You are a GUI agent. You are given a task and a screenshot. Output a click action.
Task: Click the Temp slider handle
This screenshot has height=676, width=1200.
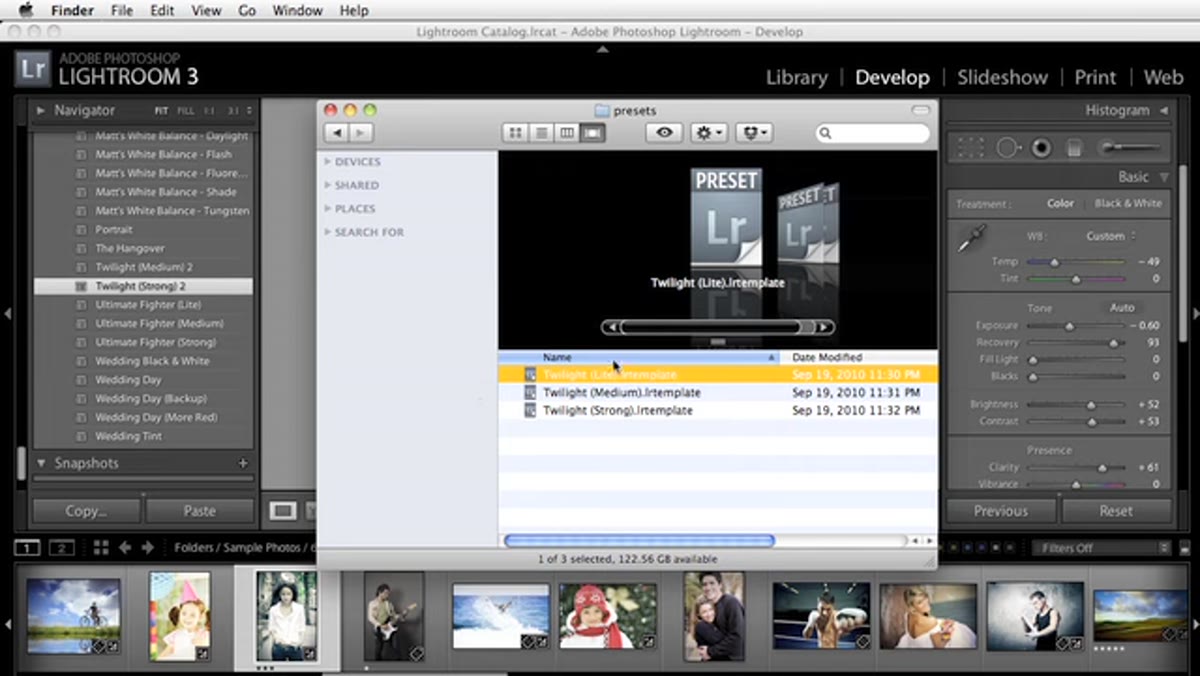pos(1055,262)
